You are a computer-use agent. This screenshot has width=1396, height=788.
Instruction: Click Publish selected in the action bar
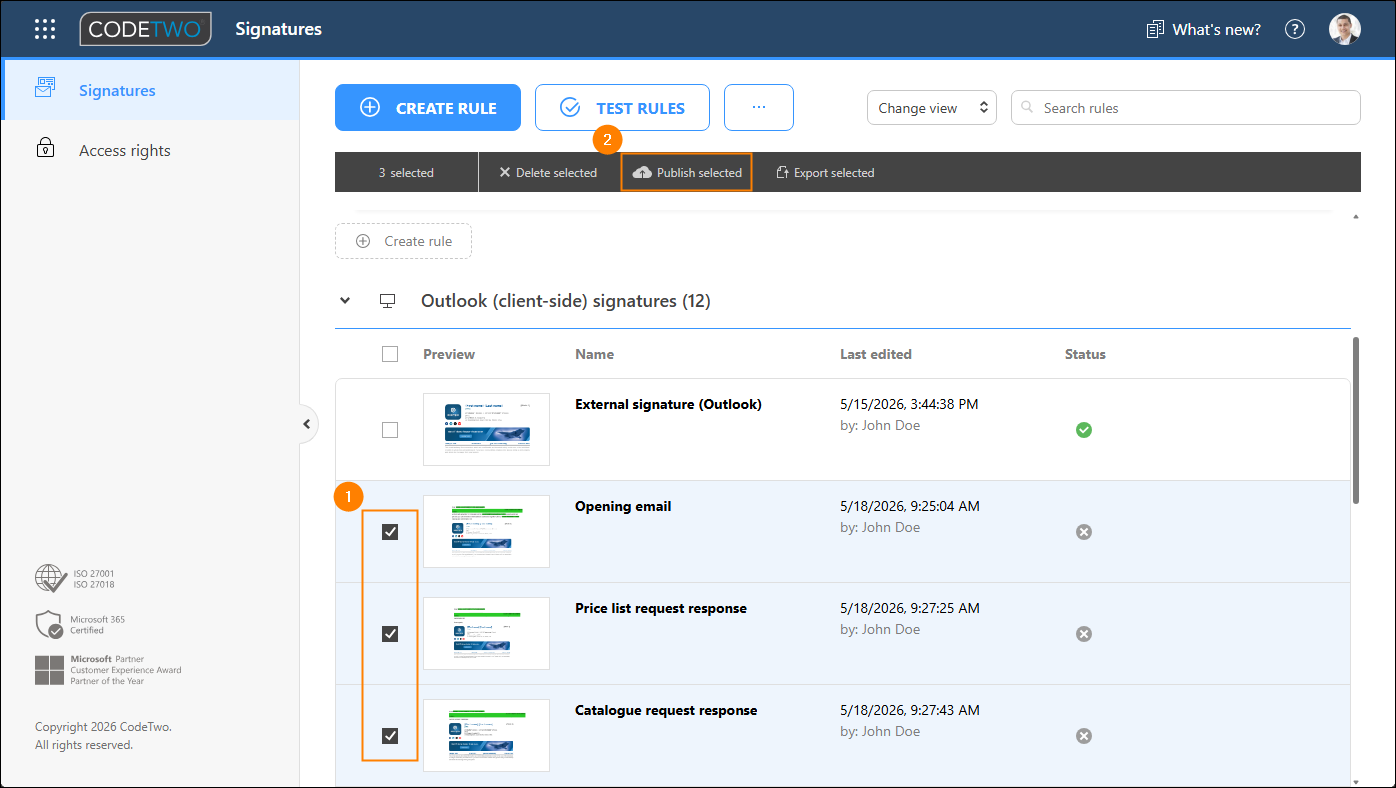(687, 172)
